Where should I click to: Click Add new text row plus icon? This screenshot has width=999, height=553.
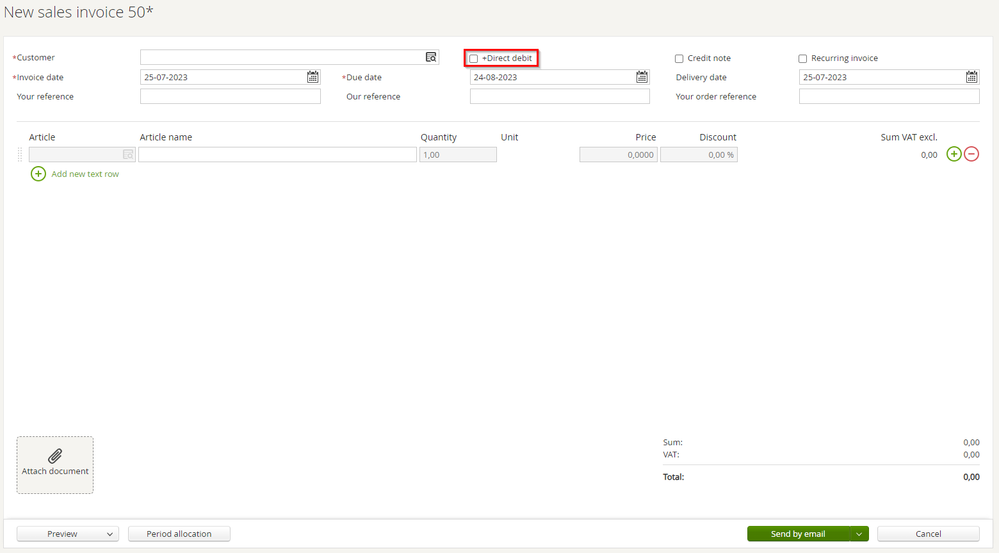tap(38, 174)
